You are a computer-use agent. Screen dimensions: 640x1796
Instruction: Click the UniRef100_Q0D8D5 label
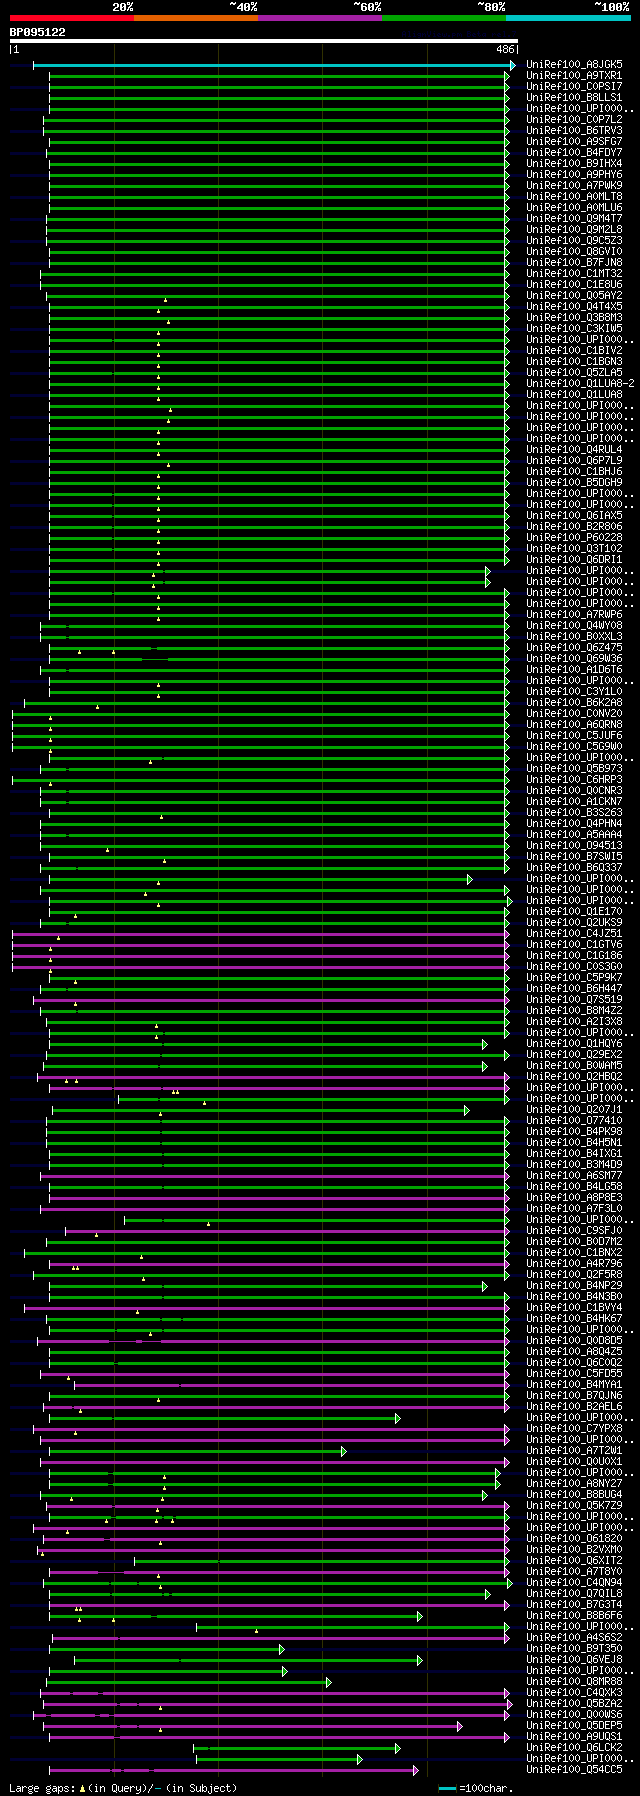(574, 1341)
